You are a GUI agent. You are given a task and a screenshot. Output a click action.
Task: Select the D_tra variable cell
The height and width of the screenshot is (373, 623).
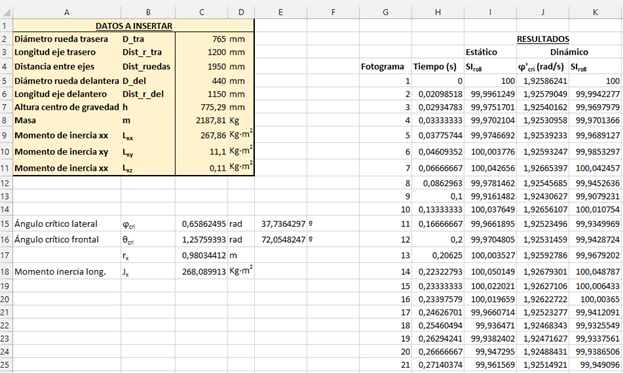(148, 39)
